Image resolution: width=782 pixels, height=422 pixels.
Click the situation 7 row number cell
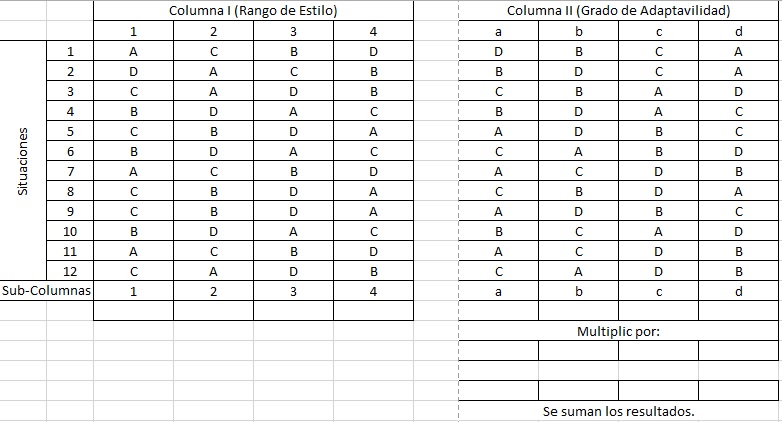tap(70, 171)
